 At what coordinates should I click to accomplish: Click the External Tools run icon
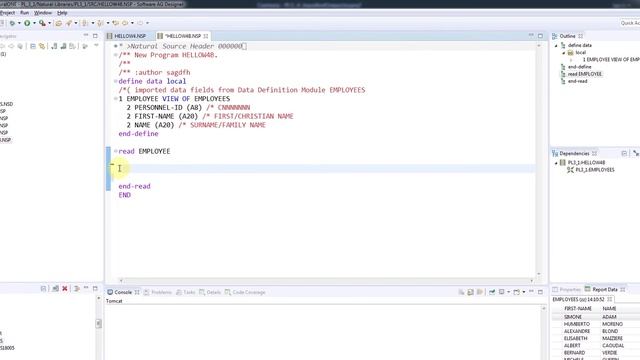coord(42,23)
